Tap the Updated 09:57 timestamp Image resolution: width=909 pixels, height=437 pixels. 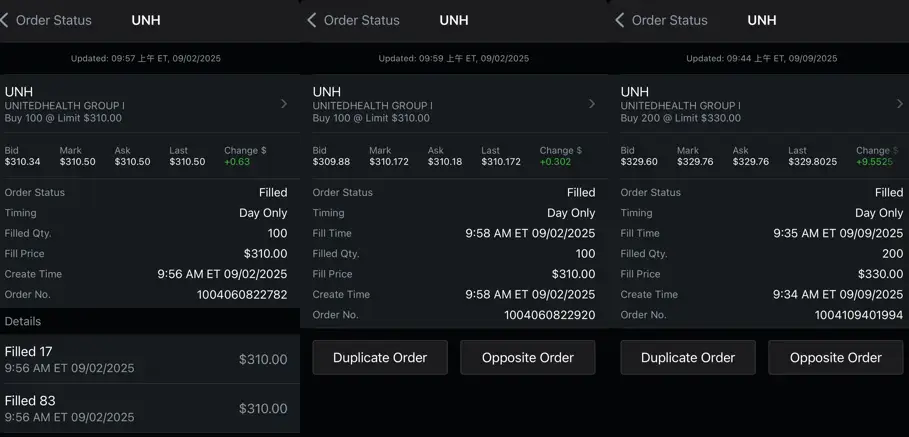146,59
